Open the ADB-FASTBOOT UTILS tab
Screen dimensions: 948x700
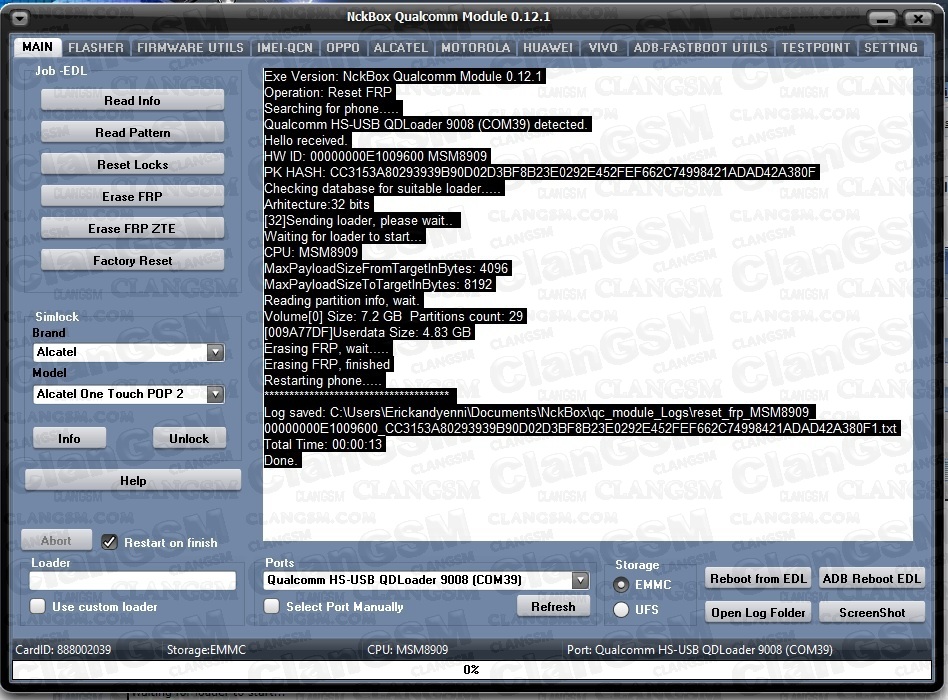700,48
